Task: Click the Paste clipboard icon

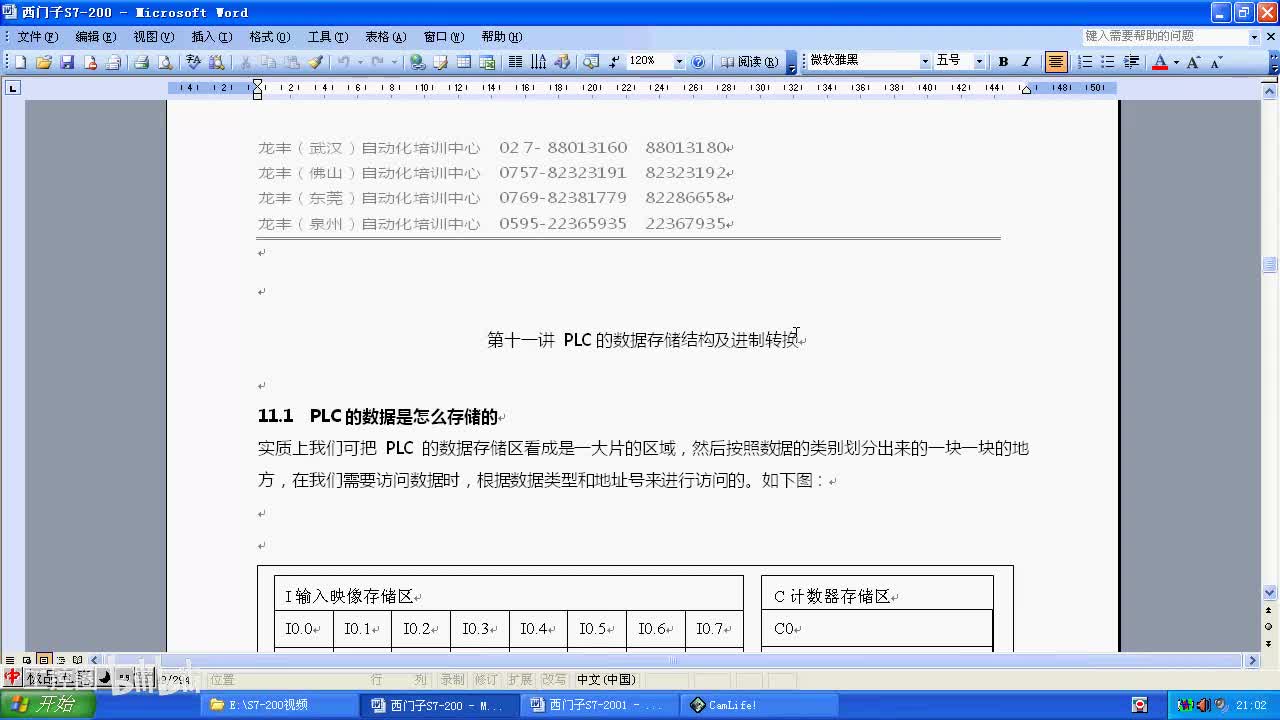Action: (x=291, y=62)
